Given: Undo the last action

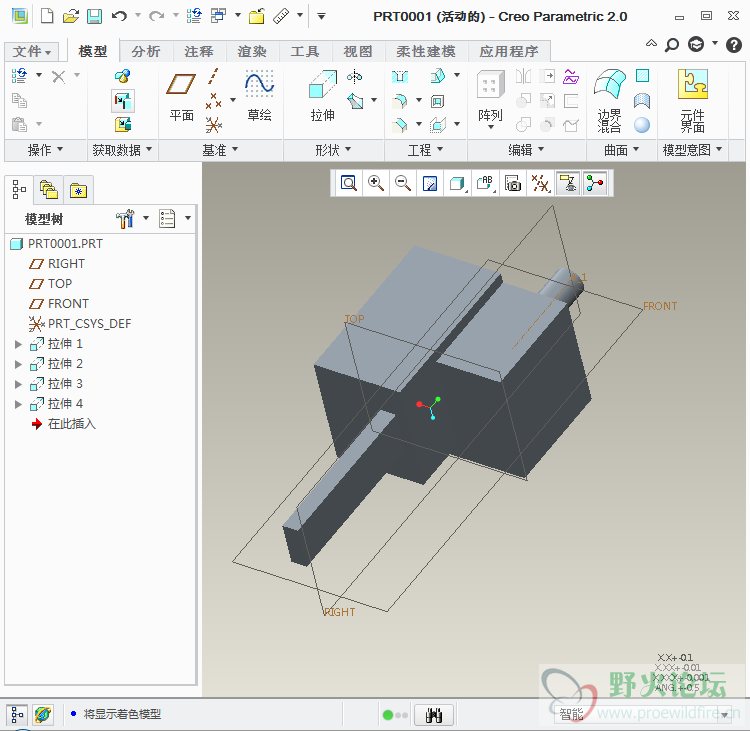Looking at the screenshot, I should click(x=119, y=16).
